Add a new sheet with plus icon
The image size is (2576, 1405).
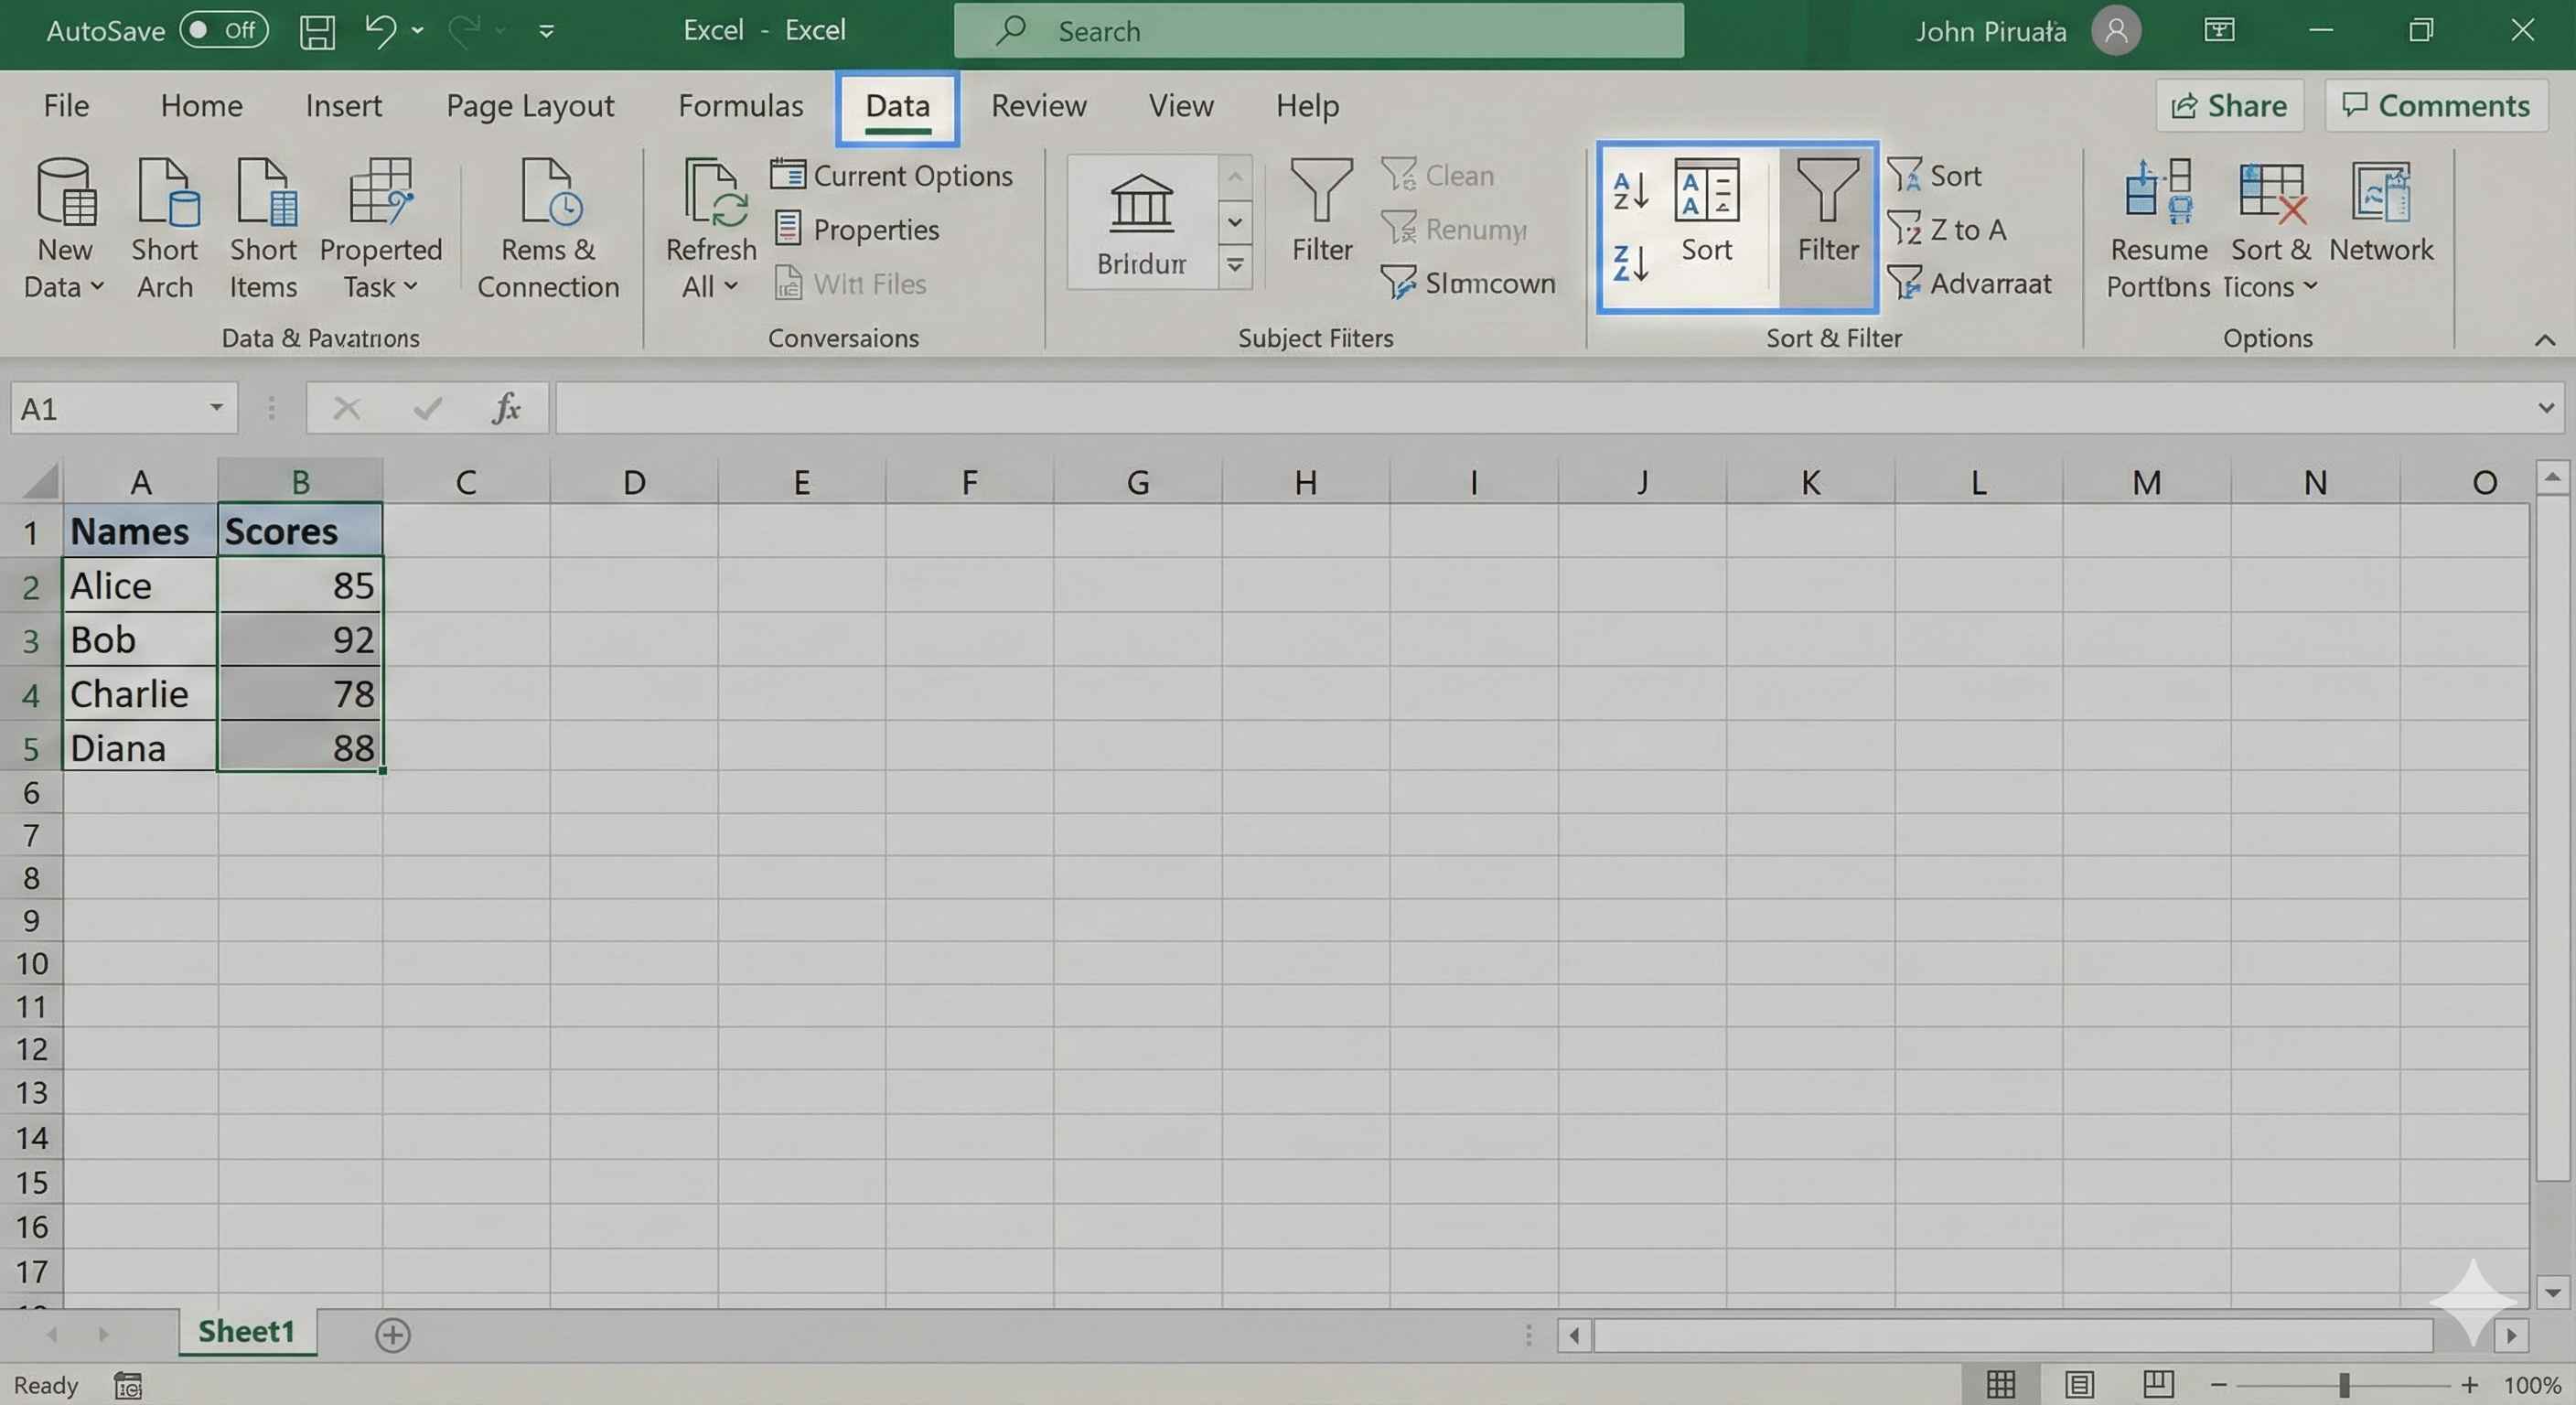pyautogui.click(x=392, y=1334)
